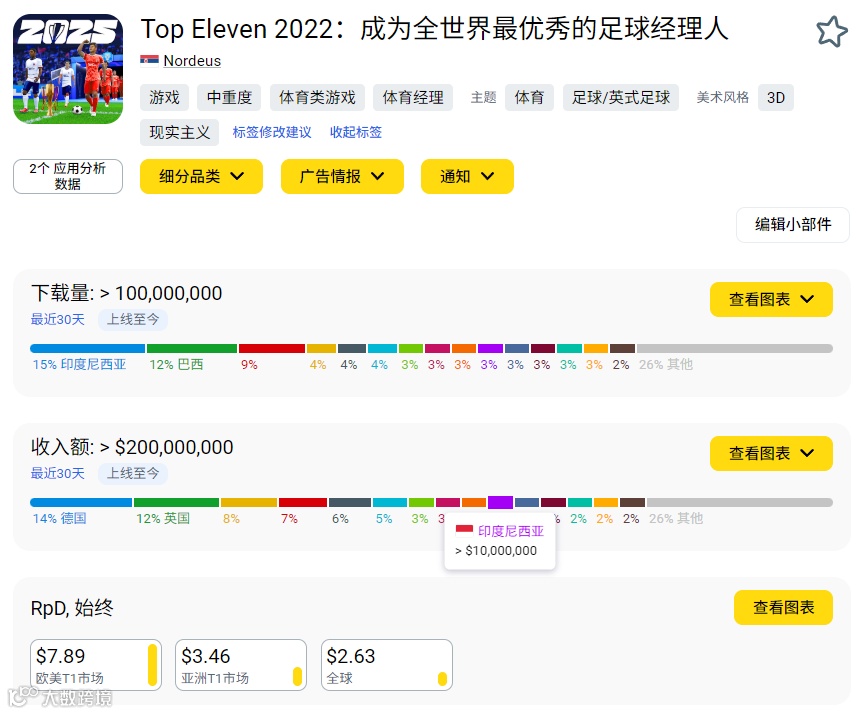Click the > $10,000,000 tooltip value
The image size is (857, 714).
coord(496,551)
